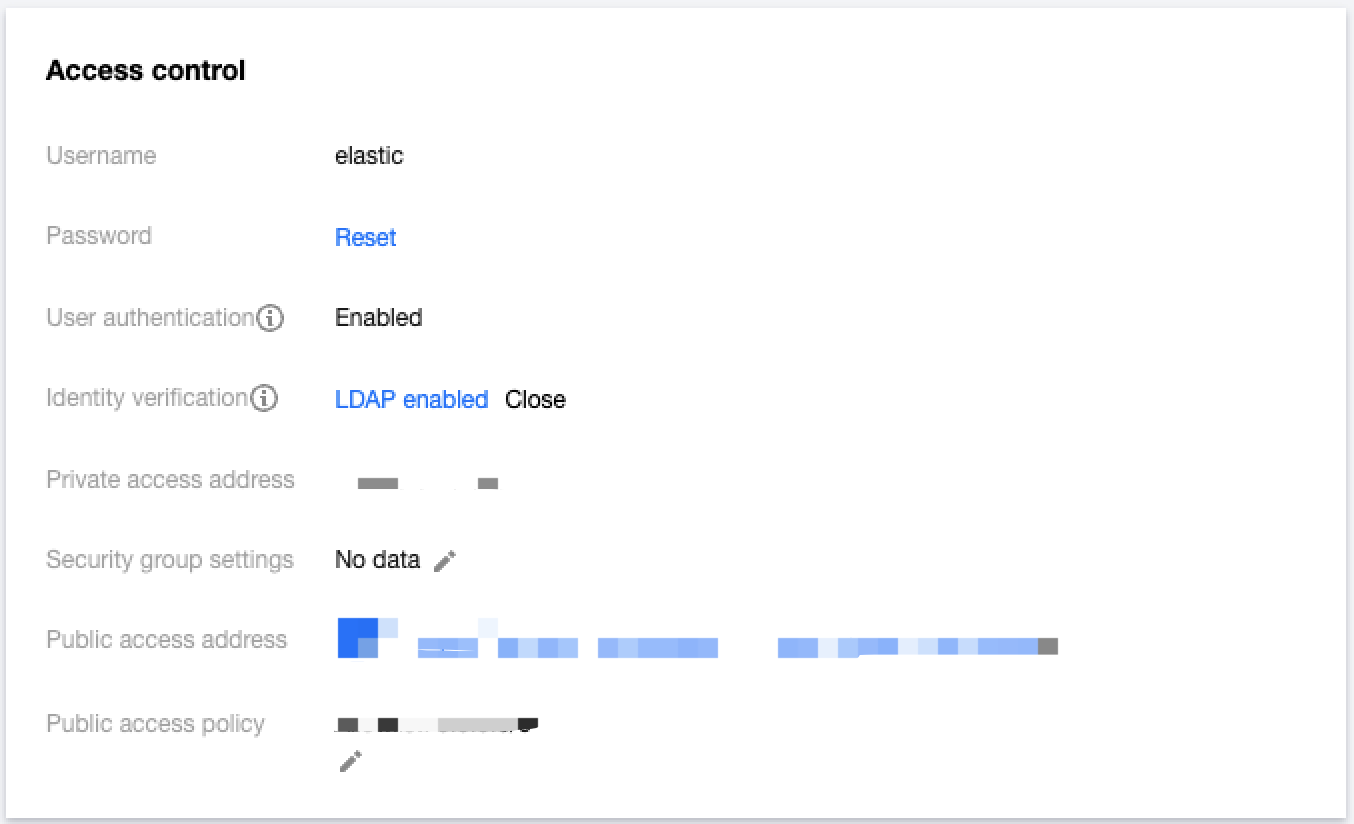Image resolution: width=1354 pixels, height=824 pixels.
Task: Click the Private access address value
Action: point(428,483)
